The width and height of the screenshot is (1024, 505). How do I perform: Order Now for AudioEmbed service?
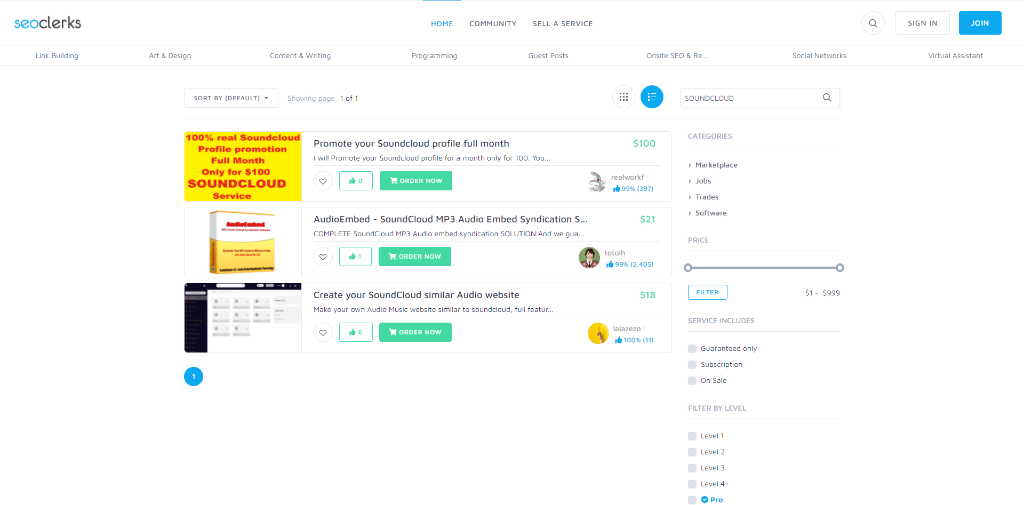pos(415,257)
